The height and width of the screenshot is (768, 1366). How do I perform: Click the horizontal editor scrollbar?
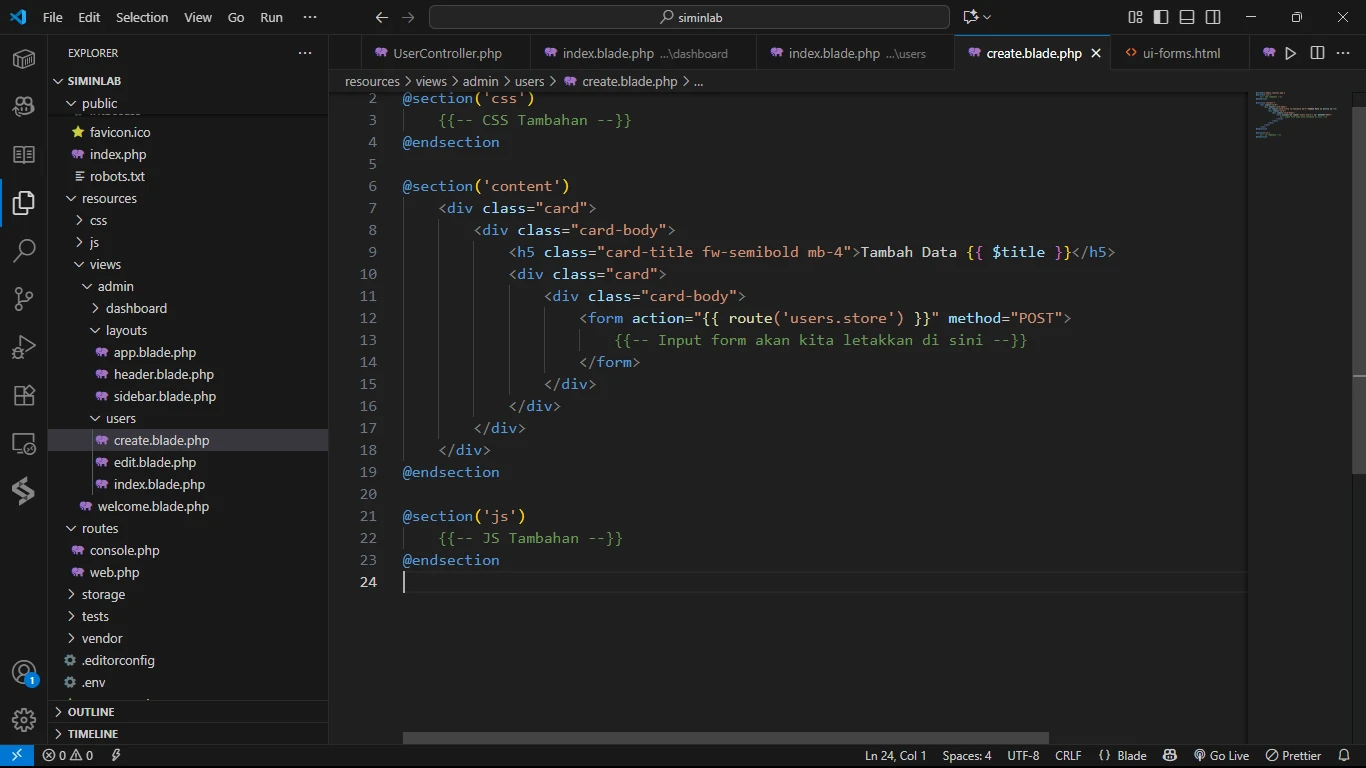coord(725,738)
